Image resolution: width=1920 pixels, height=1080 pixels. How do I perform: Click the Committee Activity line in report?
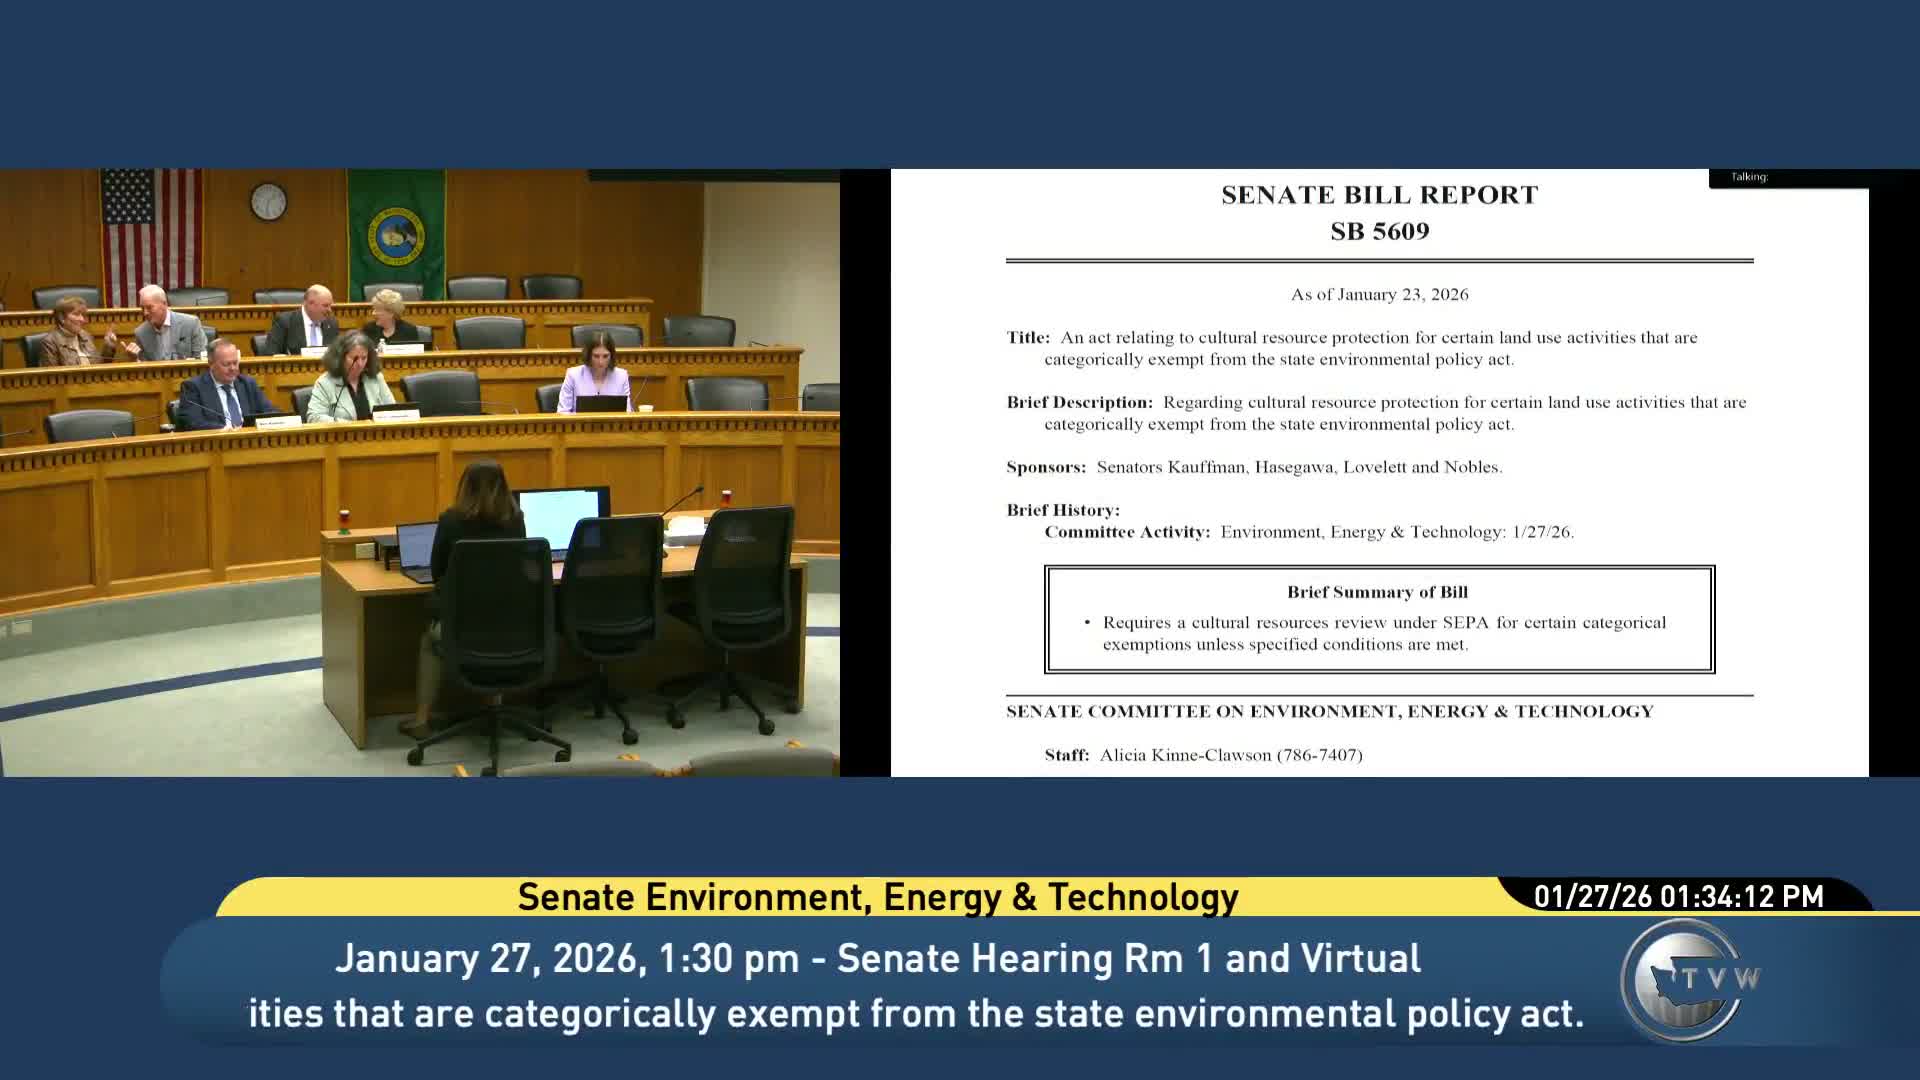[1308, 532]
